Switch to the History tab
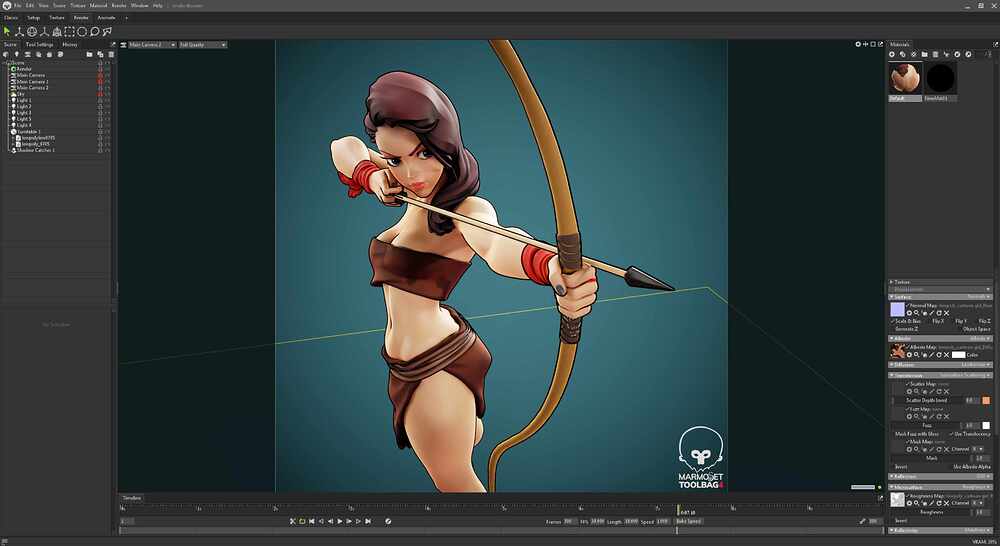Image resolution: width=1000 pixels, height=546 pixels. tap(70, 45)
